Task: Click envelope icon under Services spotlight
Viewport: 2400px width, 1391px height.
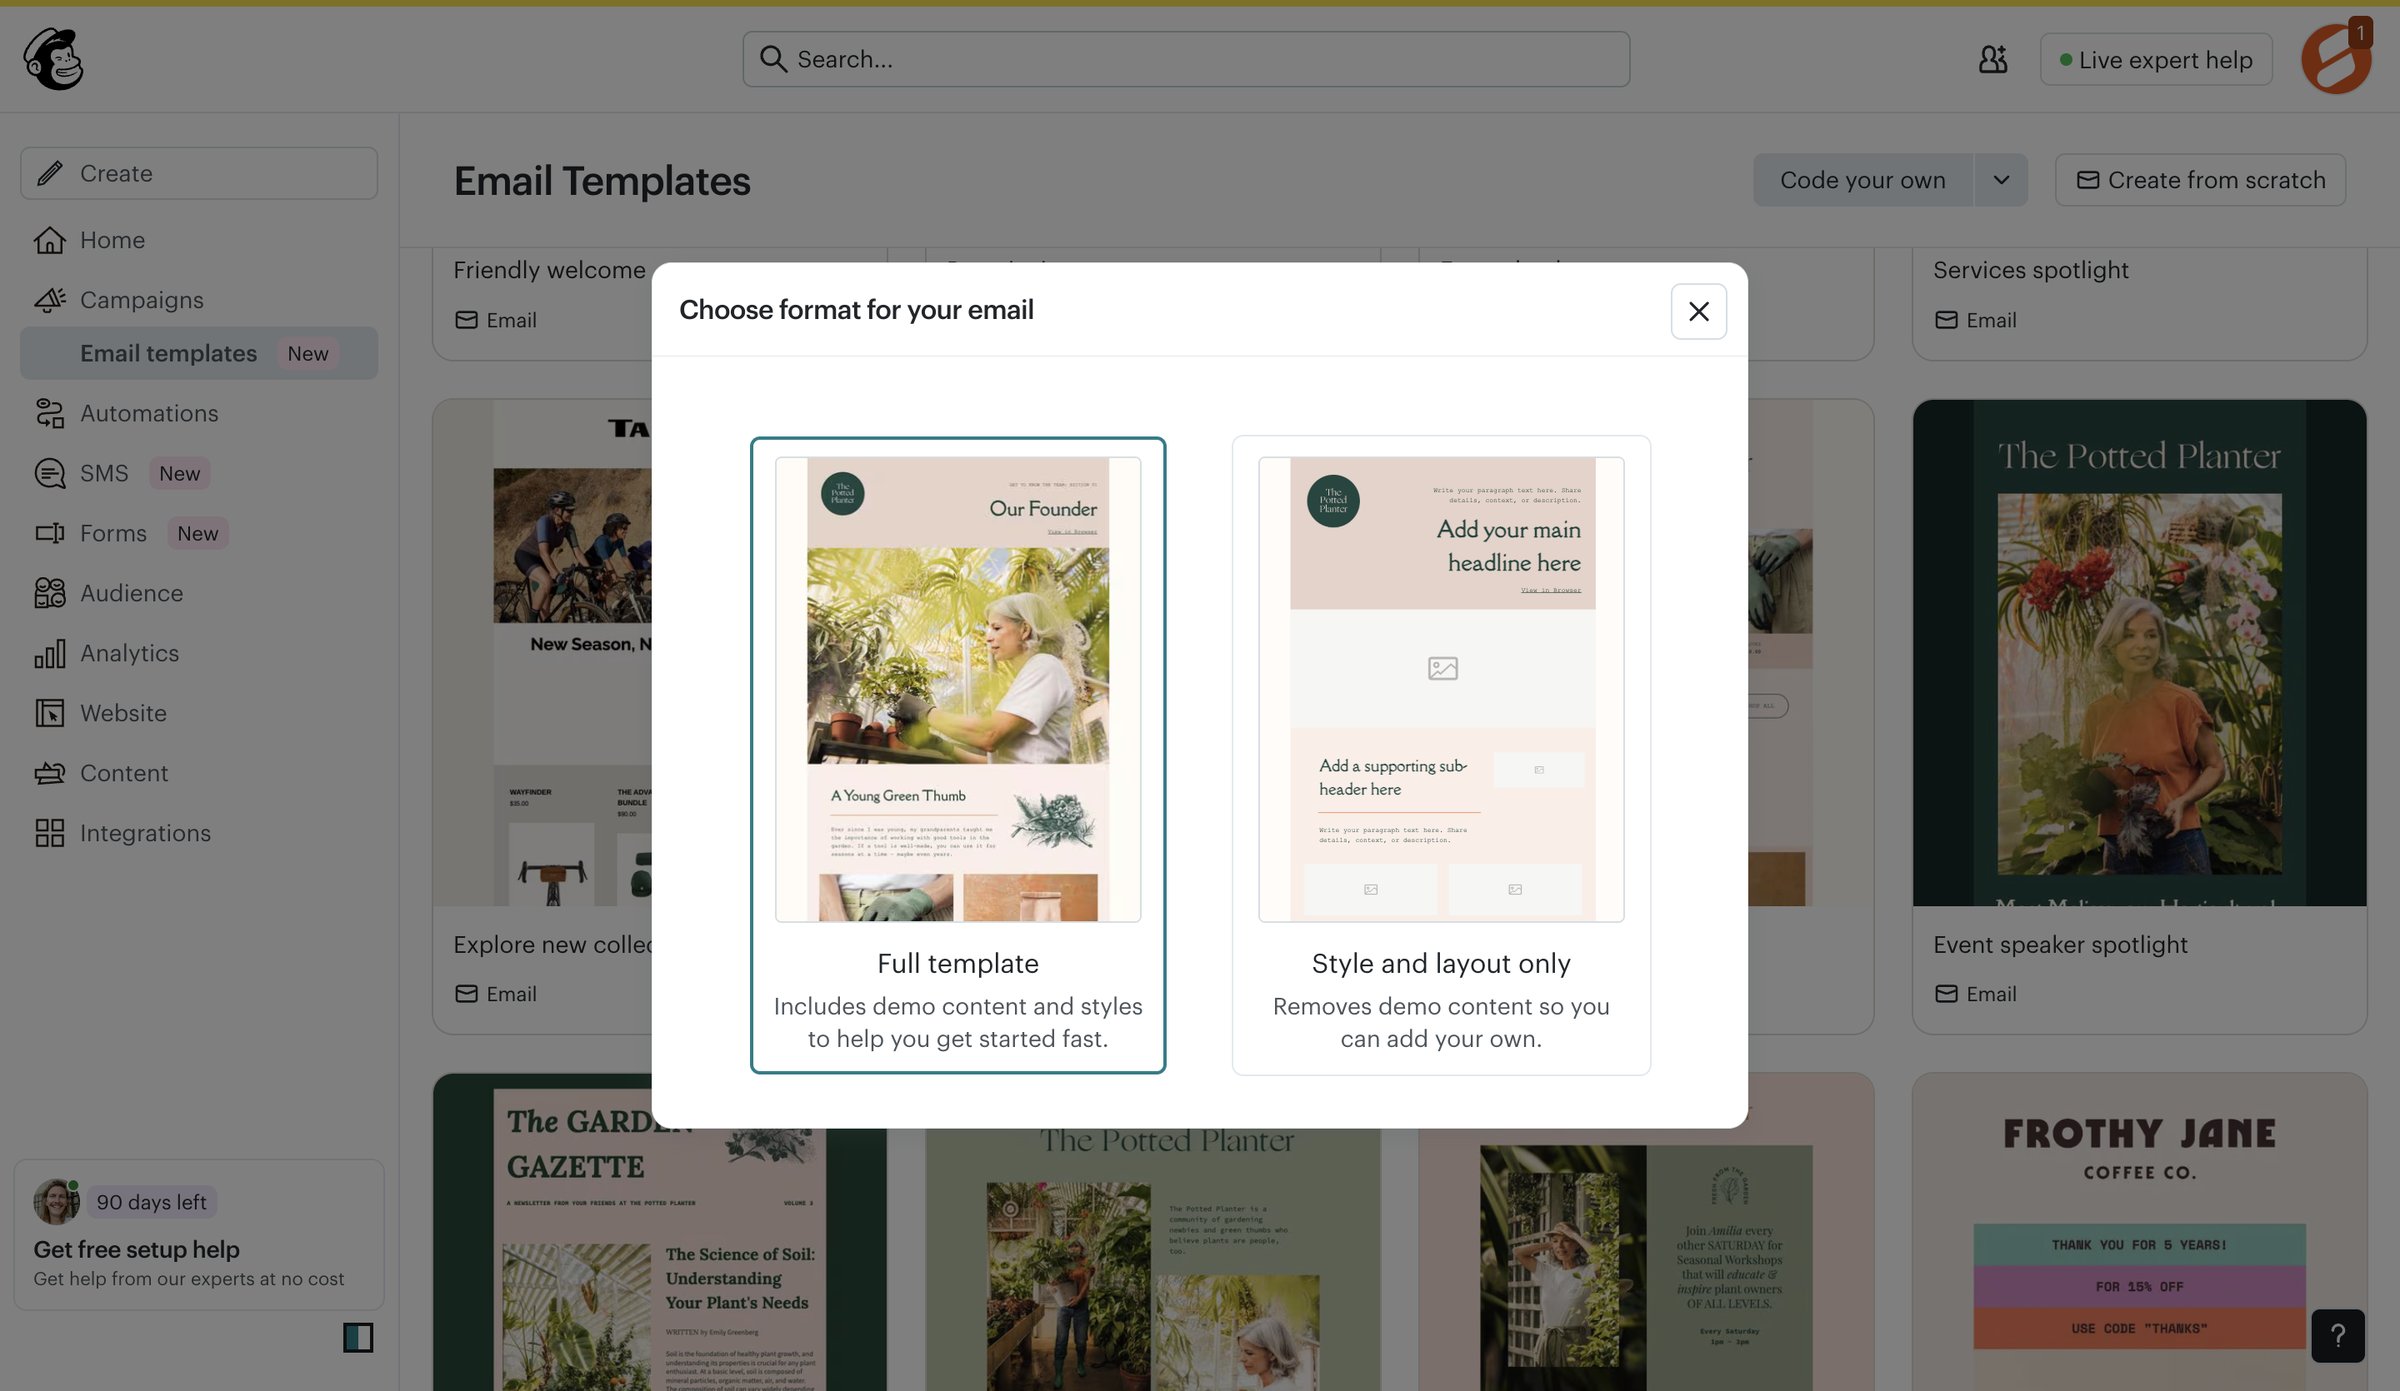Action: pos(1946,320)
